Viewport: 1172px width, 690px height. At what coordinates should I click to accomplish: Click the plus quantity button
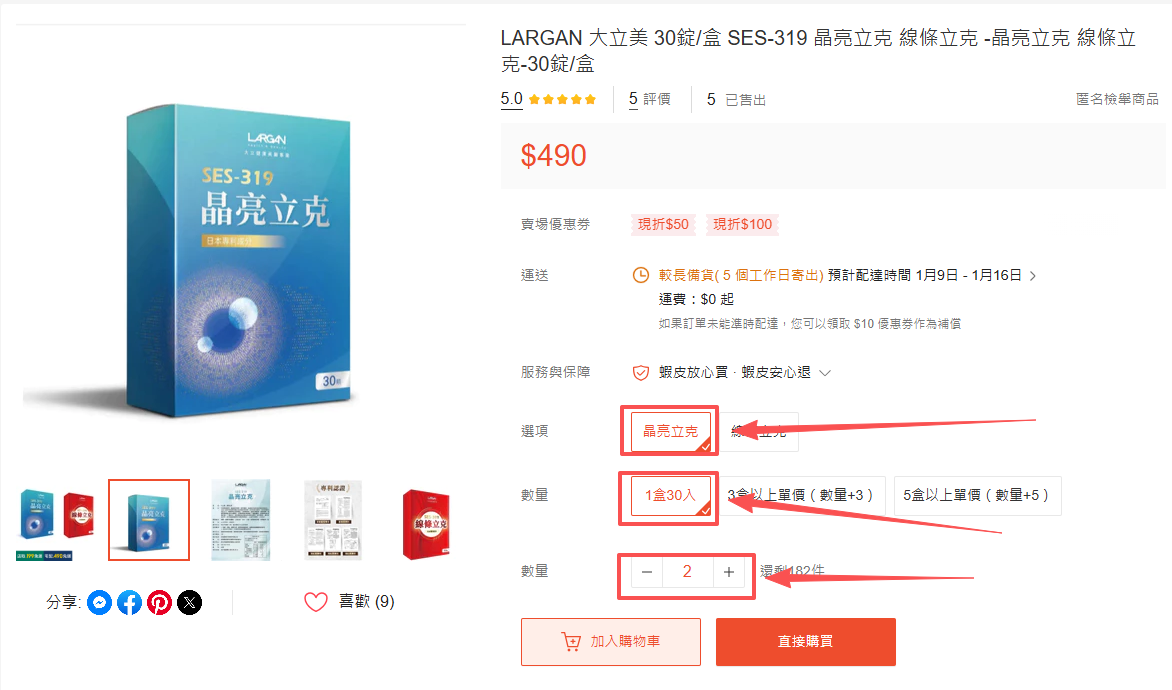(x=729, y=573)
